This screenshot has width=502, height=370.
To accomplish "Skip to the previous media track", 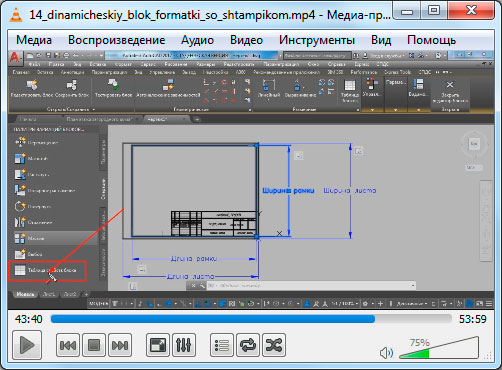I will point(68,345).
